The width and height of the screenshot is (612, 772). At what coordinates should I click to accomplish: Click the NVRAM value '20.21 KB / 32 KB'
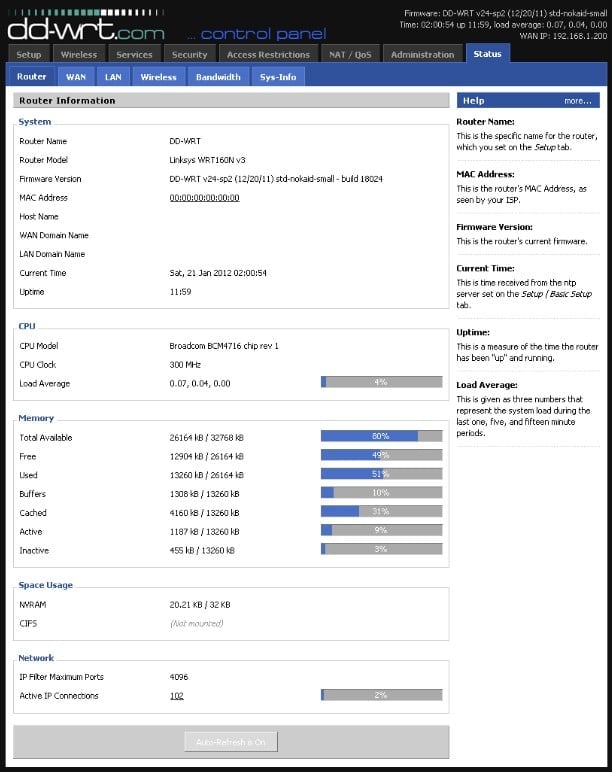[200, 605]
